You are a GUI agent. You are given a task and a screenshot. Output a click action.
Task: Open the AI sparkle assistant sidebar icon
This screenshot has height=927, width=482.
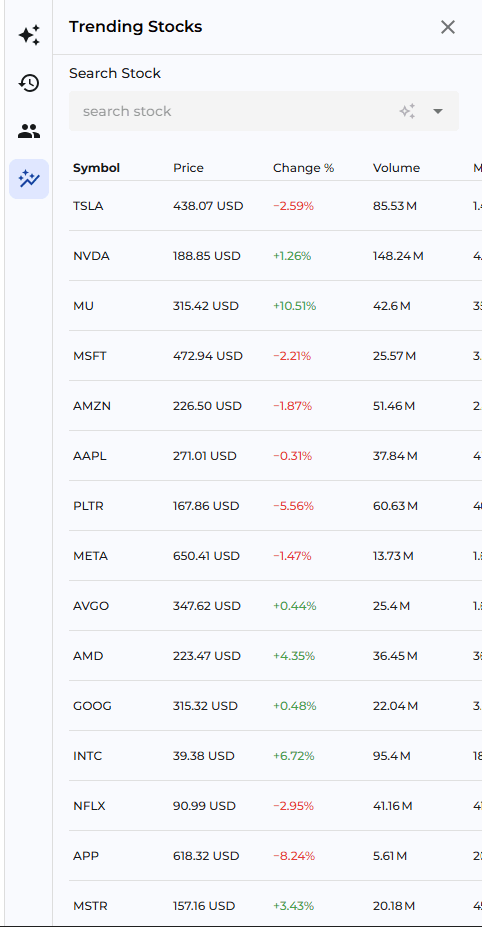29,35
